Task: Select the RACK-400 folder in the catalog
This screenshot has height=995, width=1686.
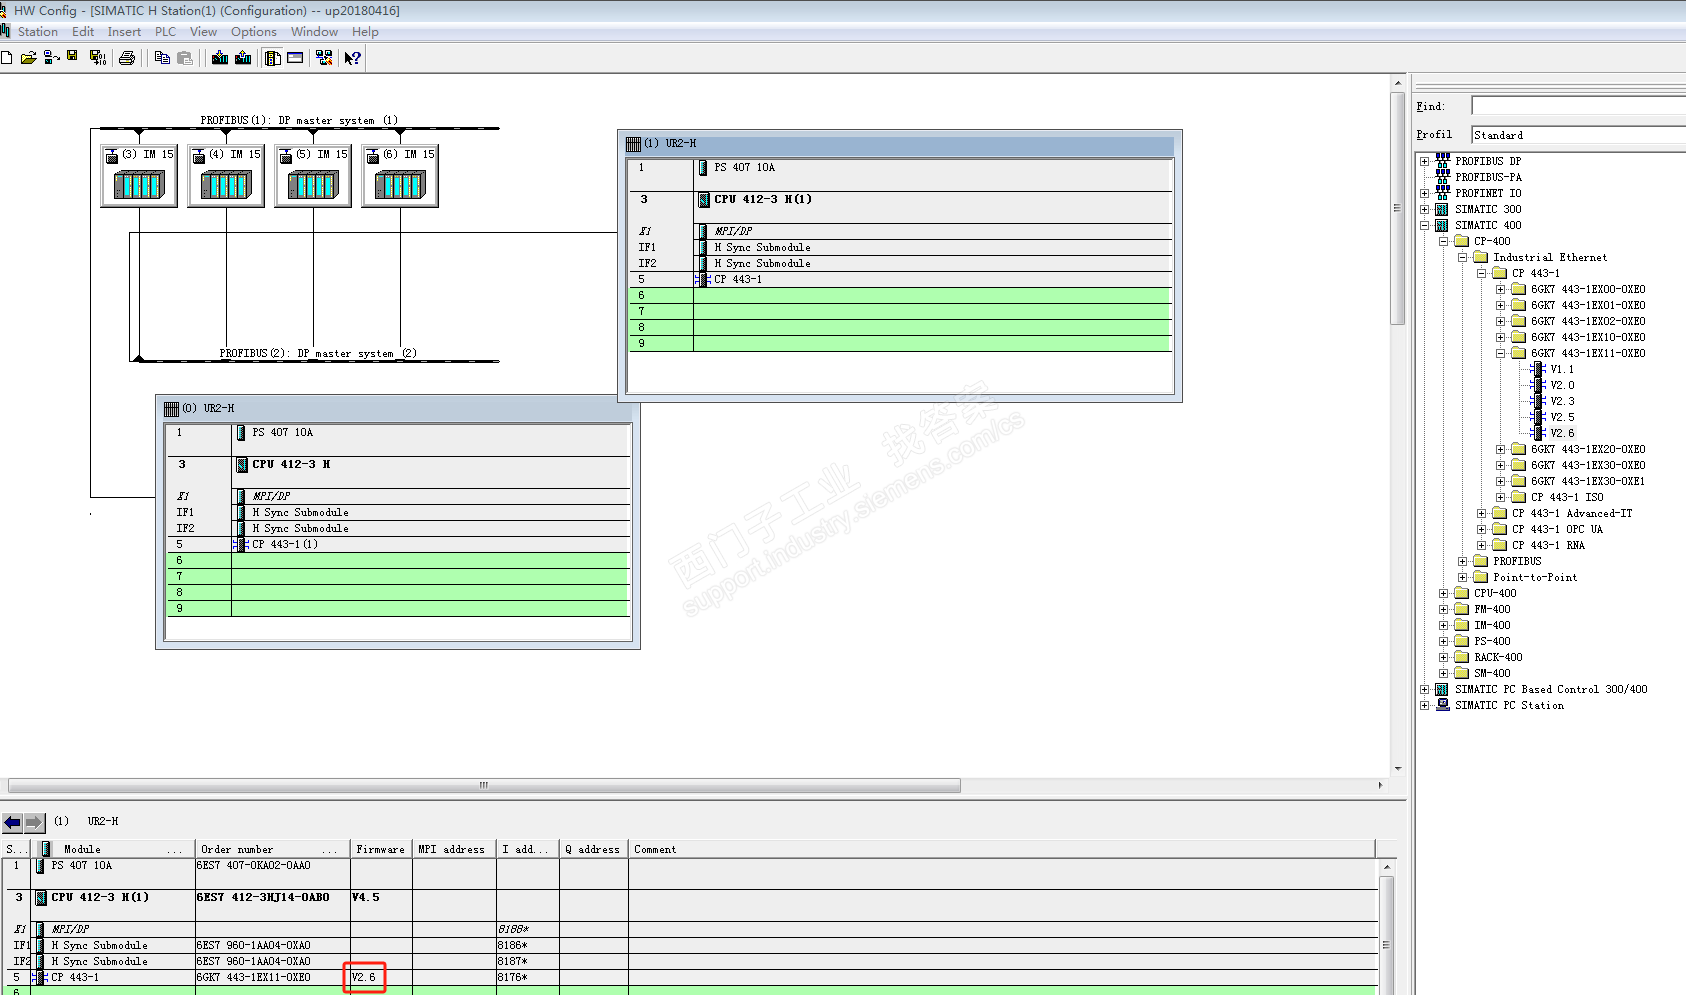Action: pyautogui.click(x=1498, y=657)
